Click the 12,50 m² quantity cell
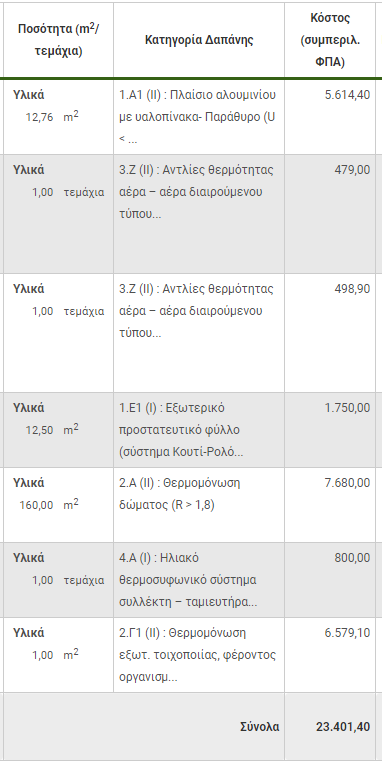This screenshot has width=382, height=765. [x=52, y=430]
